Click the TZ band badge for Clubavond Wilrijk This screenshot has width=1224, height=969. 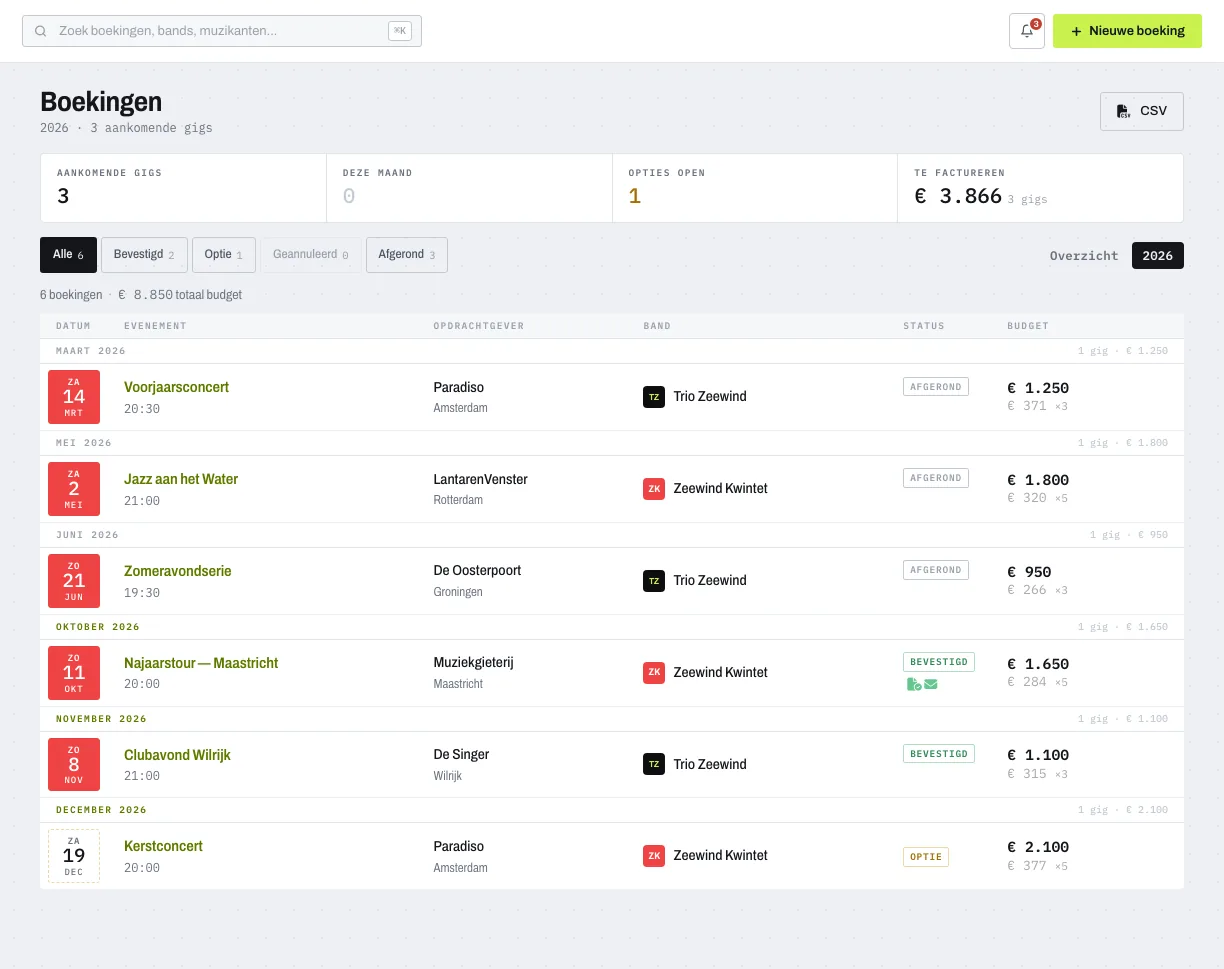click(x=654, y=765)
